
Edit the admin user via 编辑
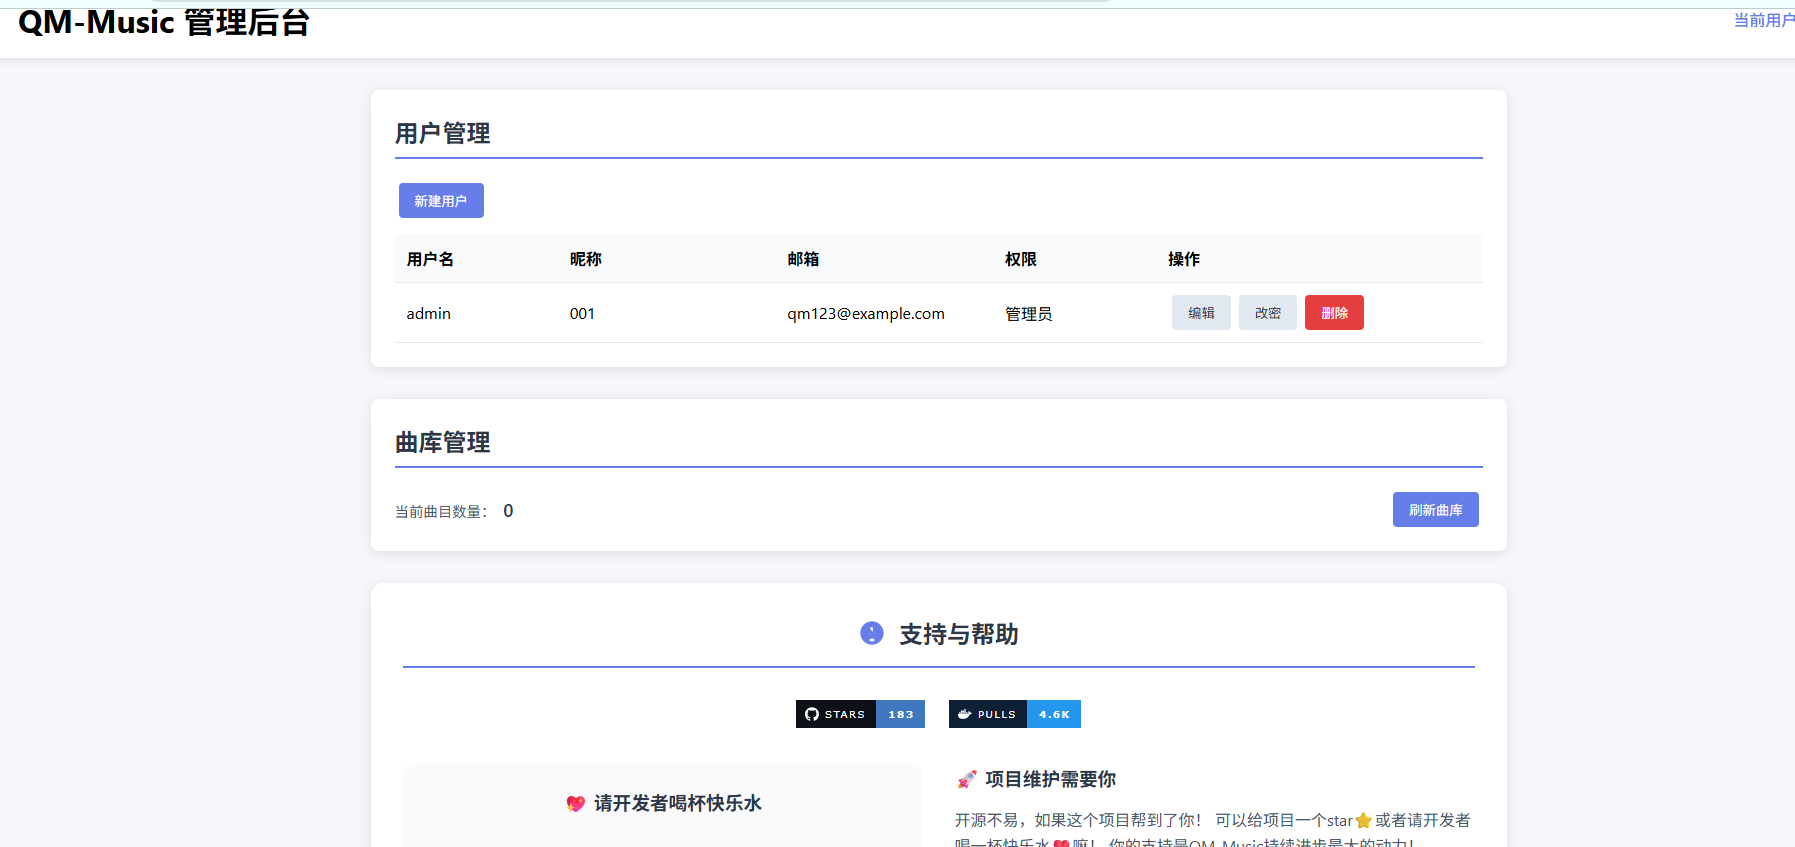(x=1201, y=313)
